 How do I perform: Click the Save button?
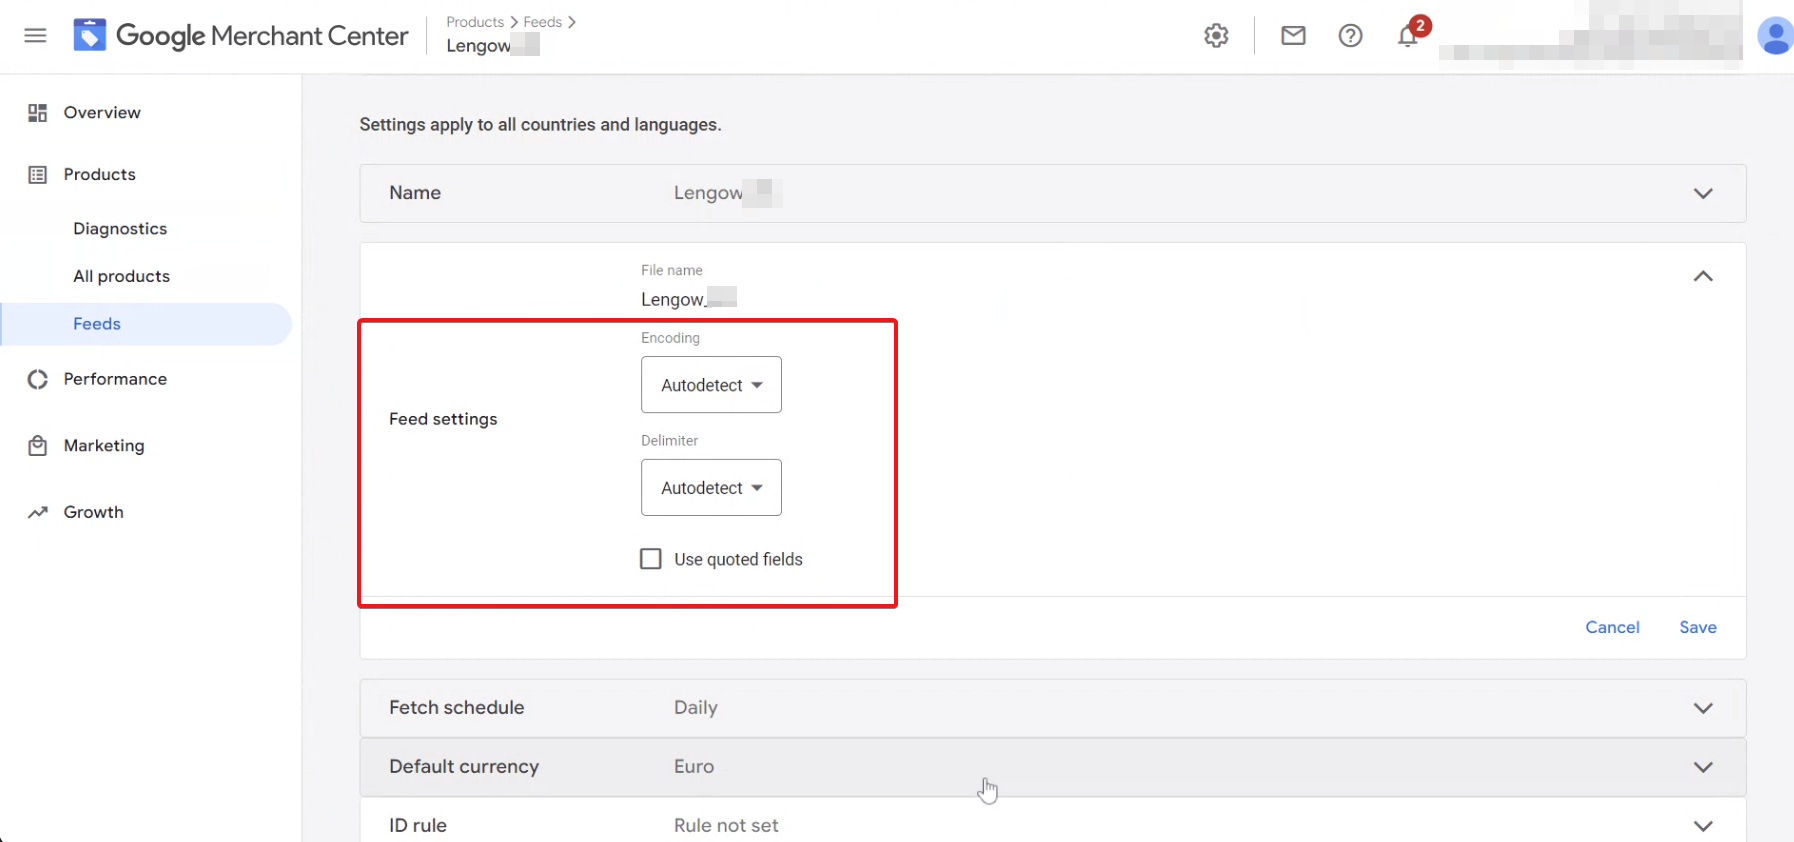1697,627
